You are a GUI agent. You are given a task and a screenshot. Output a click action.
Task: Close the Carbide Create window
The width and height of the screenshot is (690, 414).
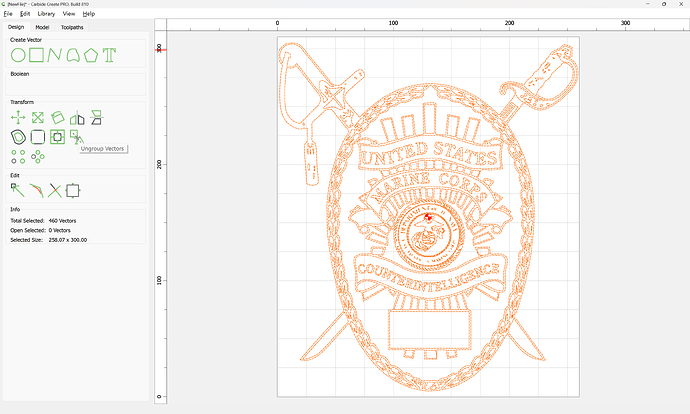point(681,4)
